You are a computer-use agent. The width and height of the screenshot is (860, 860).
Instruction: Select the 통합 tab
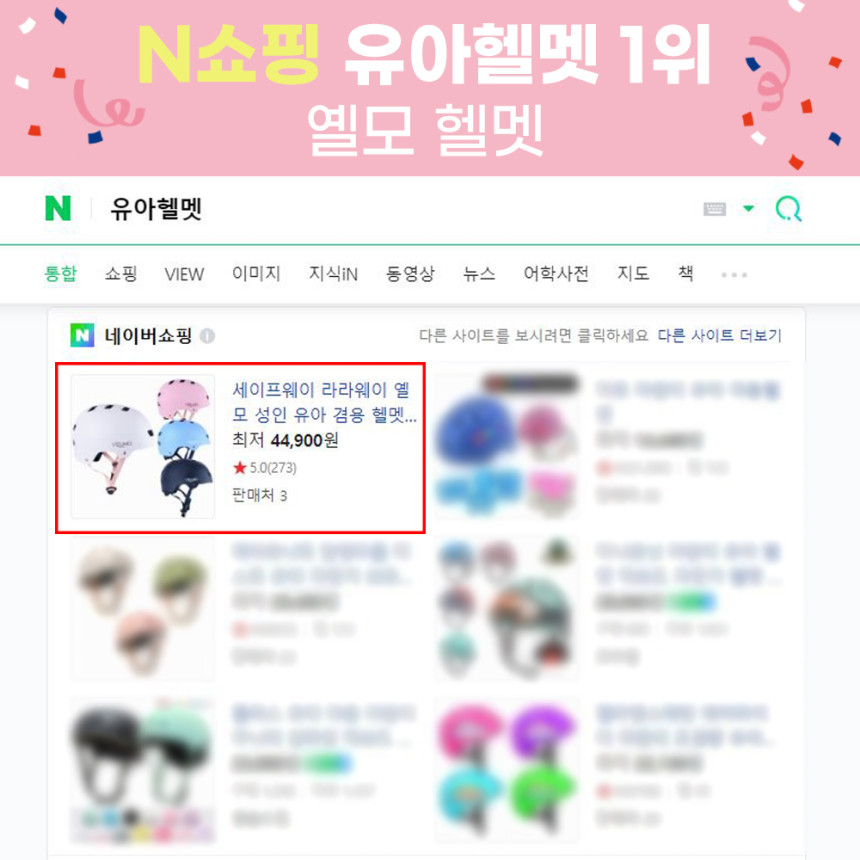[60, 273]
